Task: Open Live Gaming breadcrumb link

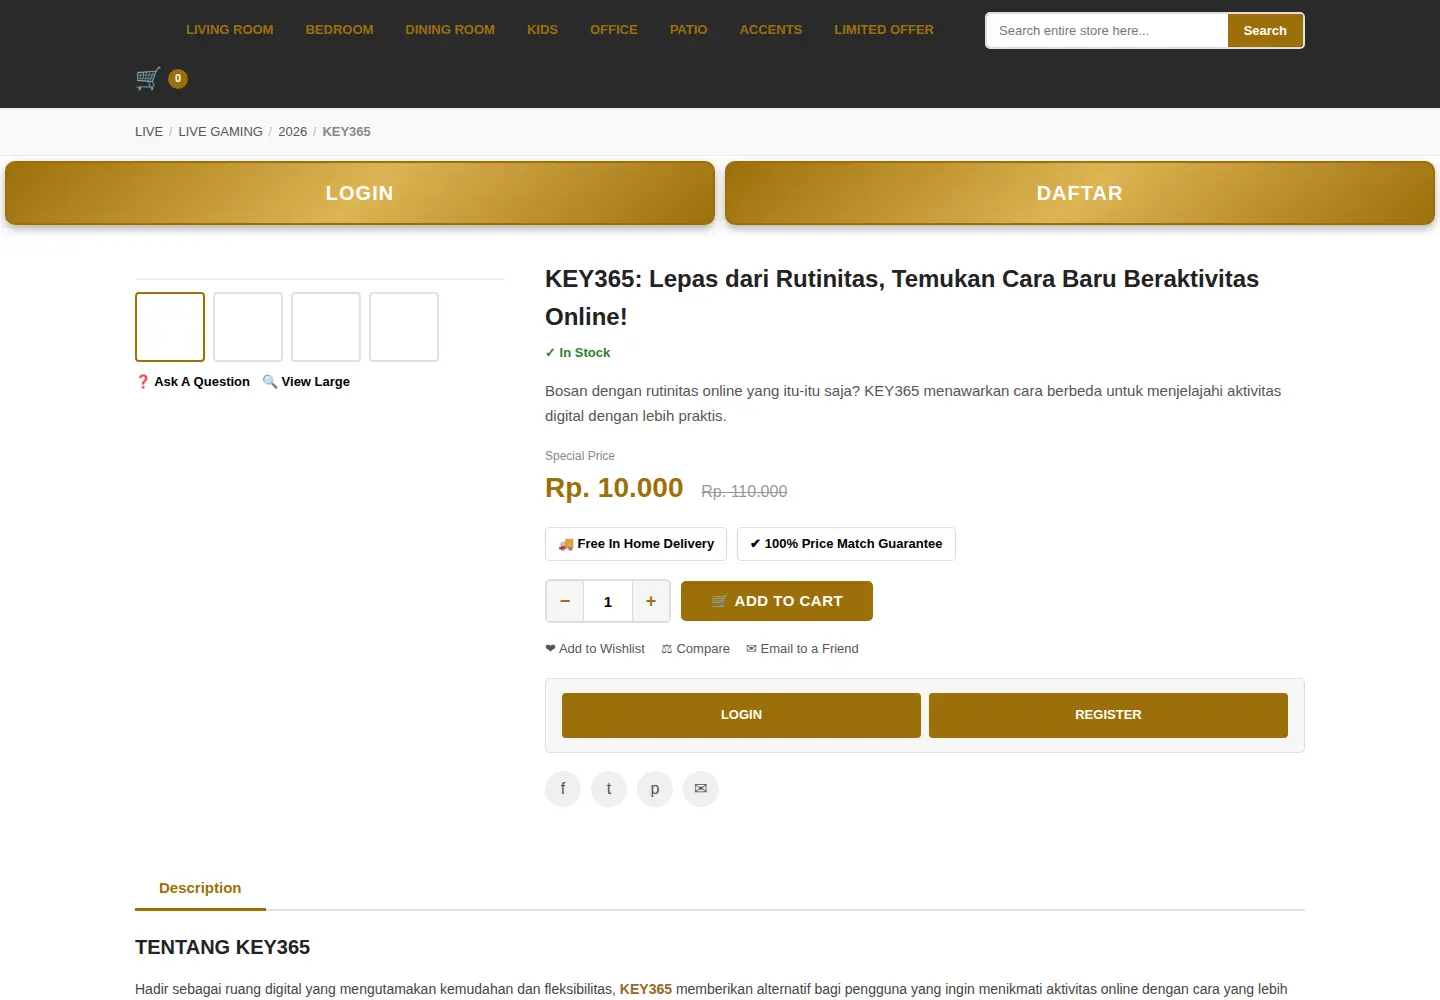Action: click(x=221, y=132)
